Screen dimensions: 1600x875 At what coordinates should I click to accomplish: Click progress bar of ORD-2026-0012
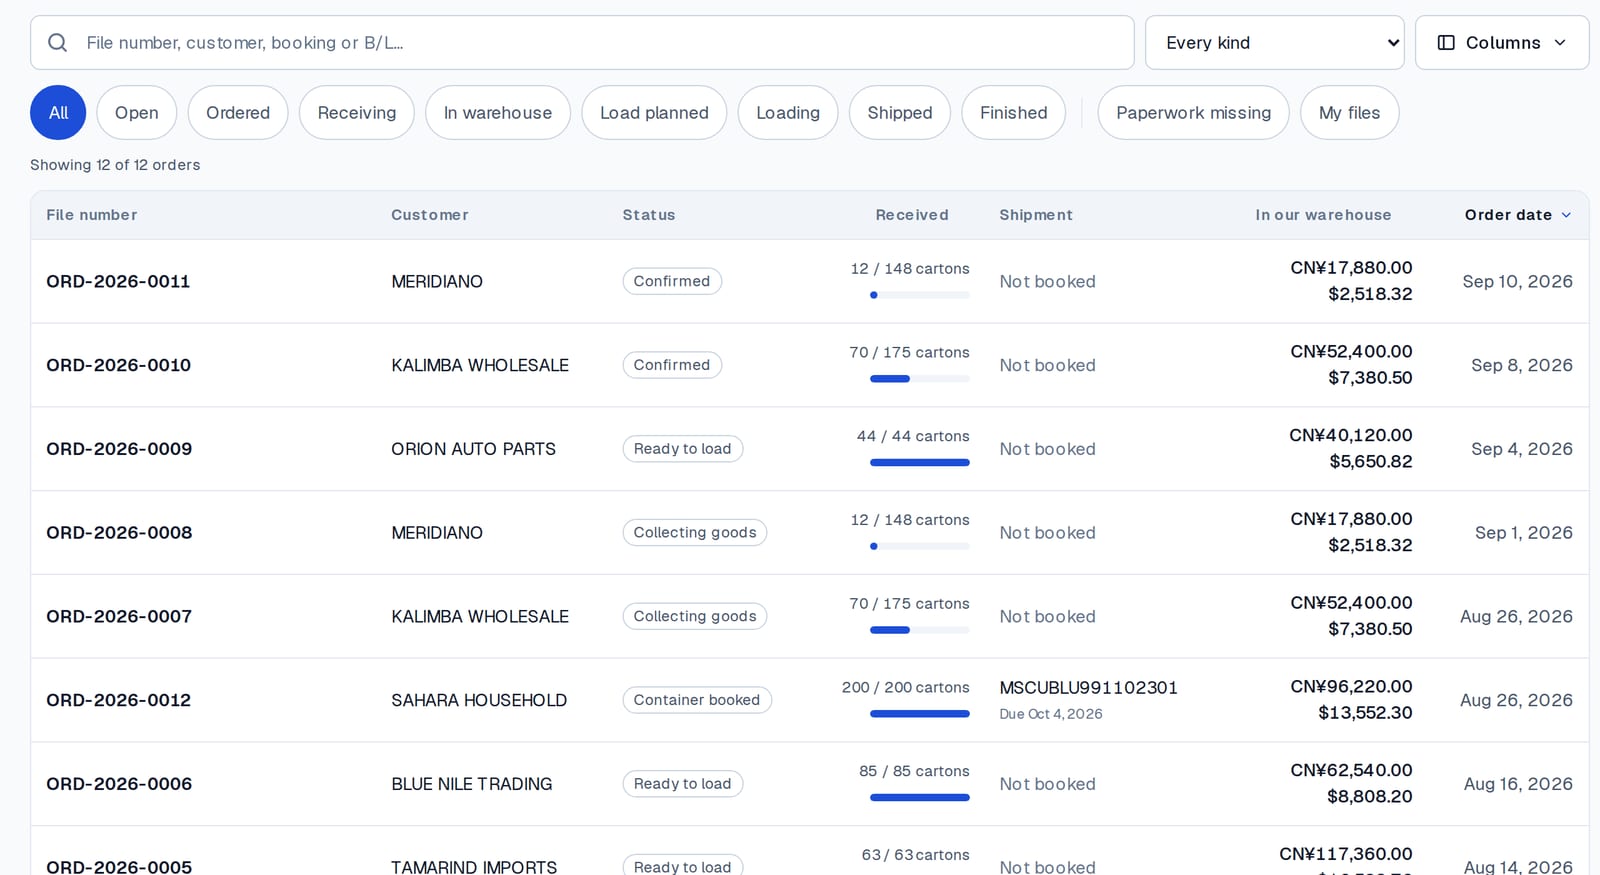(x=920, y=714)
